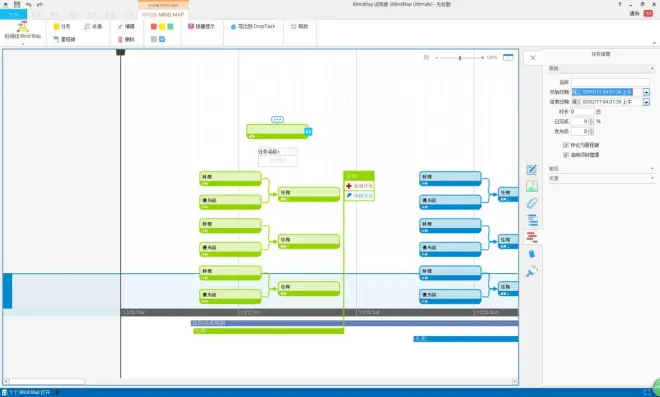Click the pencil Edit ribbon button
Image resolution: width=660 pixels, height=397 pixels.
coord(126,27)
